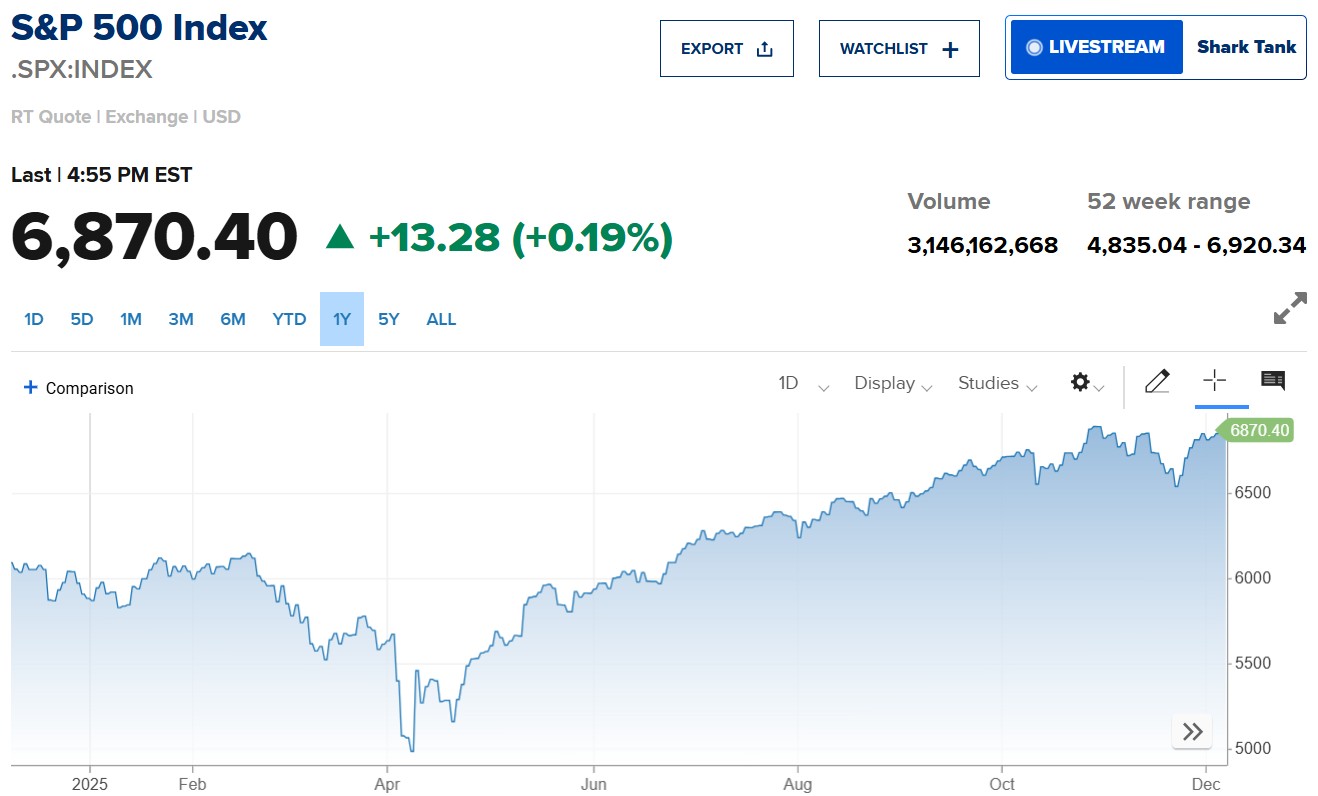Switch to the 5Y tab

388,319
